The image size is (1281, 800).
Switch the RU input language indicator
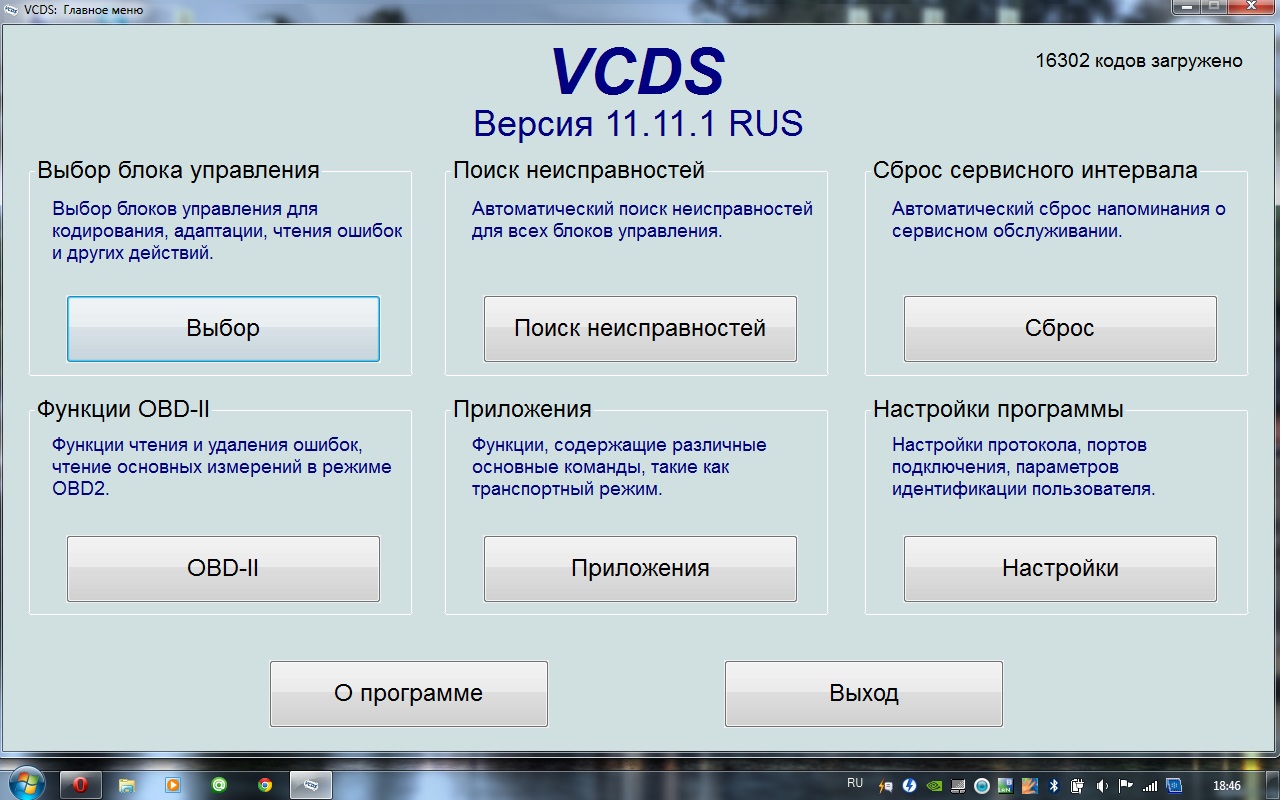pyautogui.click(x=855, y=783)
